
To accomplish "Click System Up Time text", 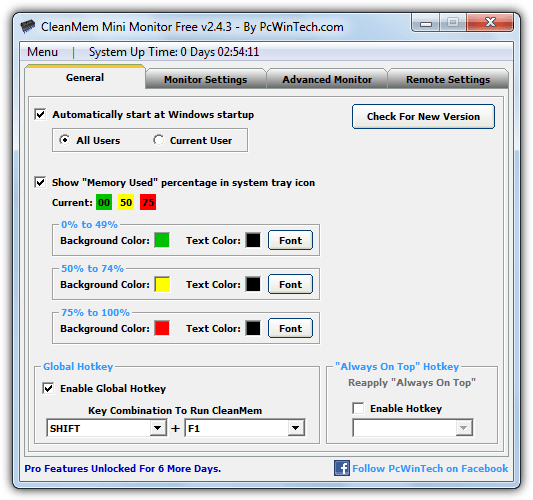I will click(174, 52).
